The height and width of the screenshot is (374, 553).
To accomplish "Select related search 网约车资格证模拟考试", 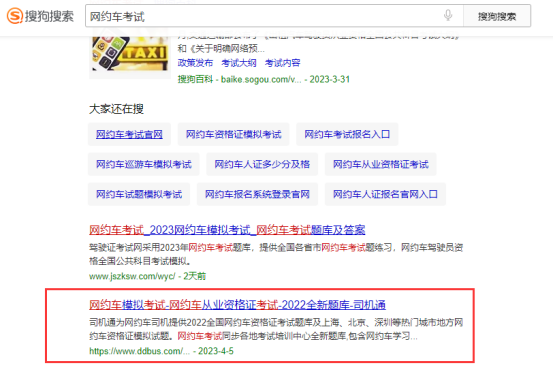I will (x=233, y=134).
